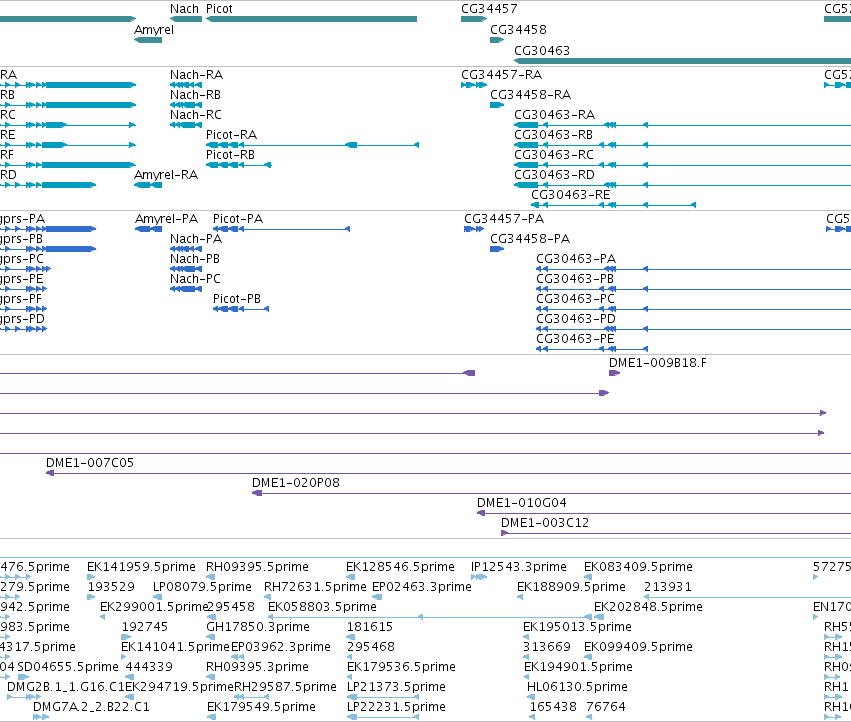Viewport: 851px width, 722px height.
Task: Click EST EP03962.3prime
Action: click(x=237, y=657)
